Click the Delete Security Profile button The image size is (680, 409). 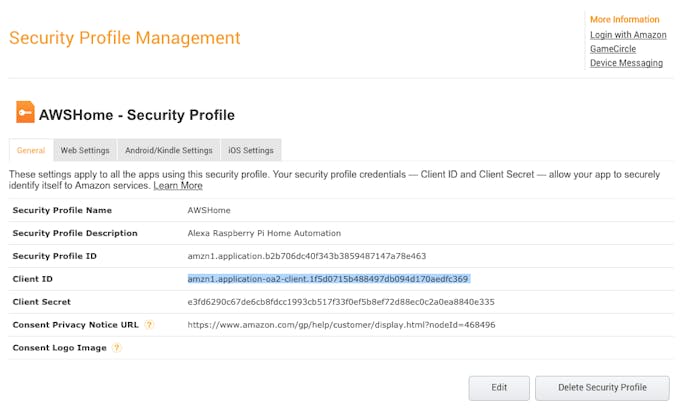(x=602, y=388)
